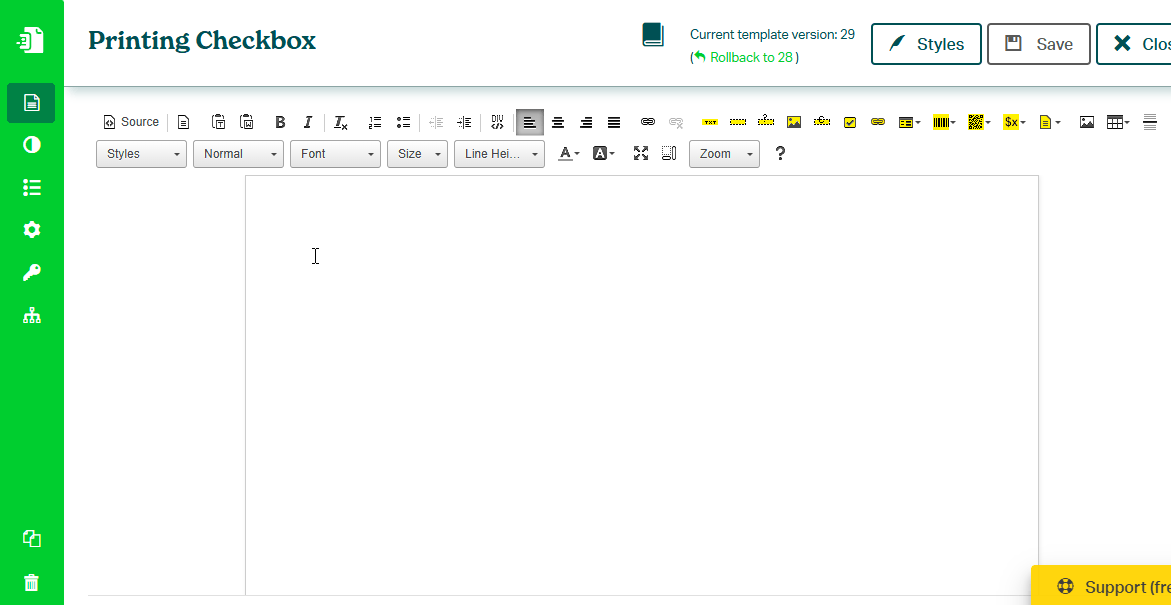Switch to Source view

131,122
